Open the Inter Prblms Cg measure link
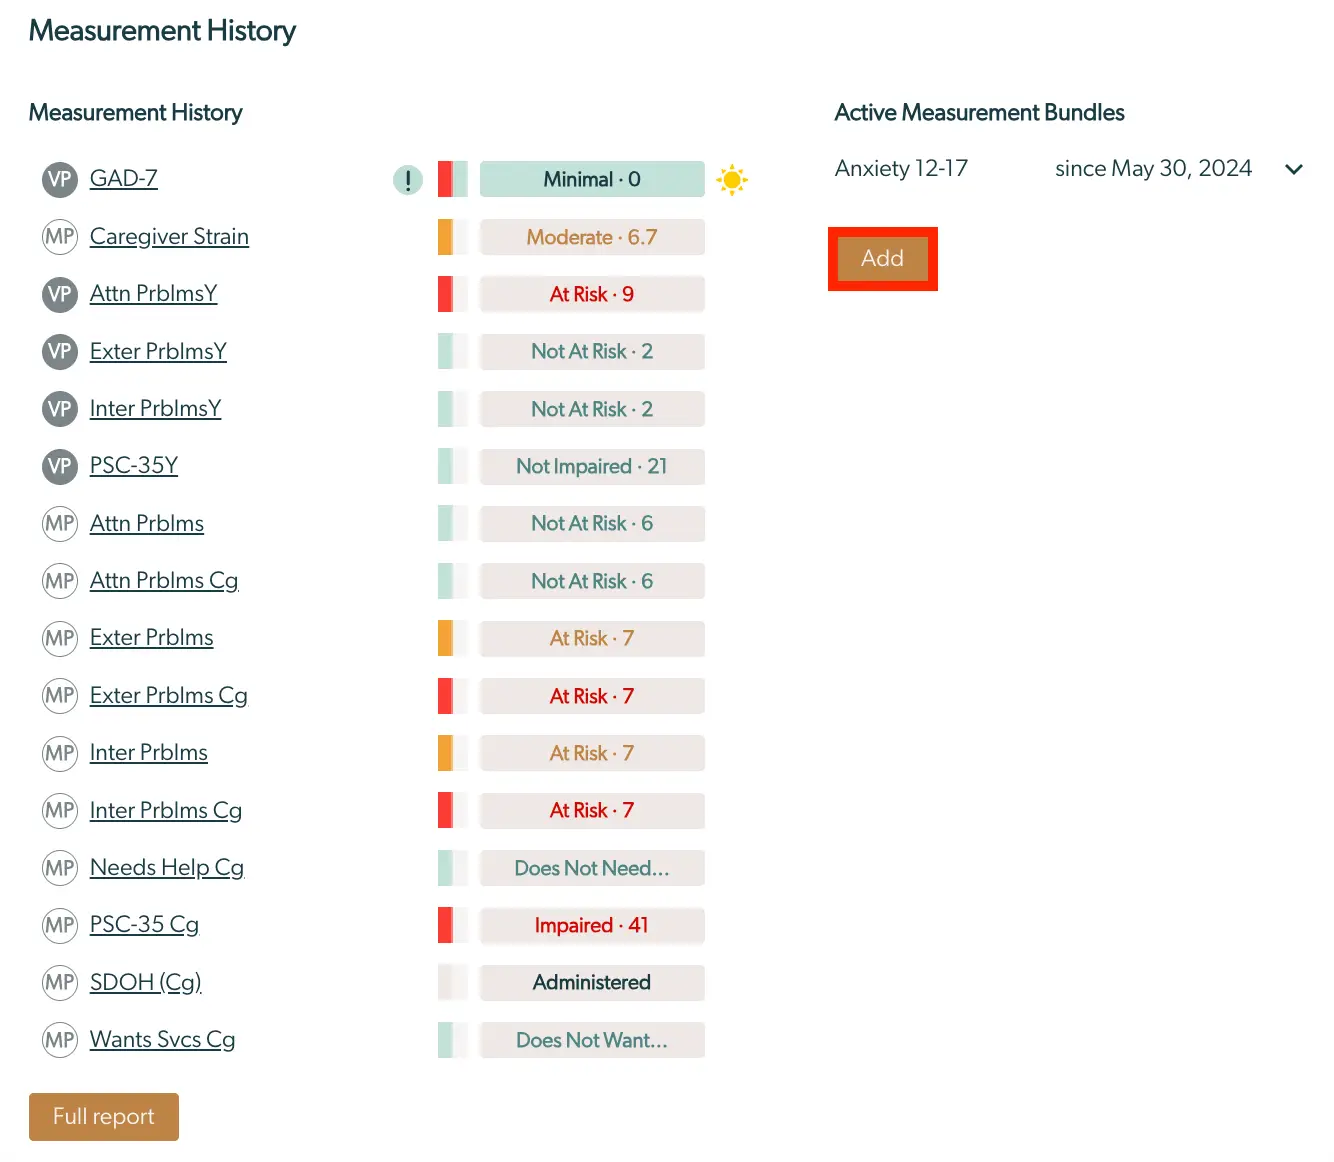The width and height of the screenshot is (1334, 1162). point(166,811)
